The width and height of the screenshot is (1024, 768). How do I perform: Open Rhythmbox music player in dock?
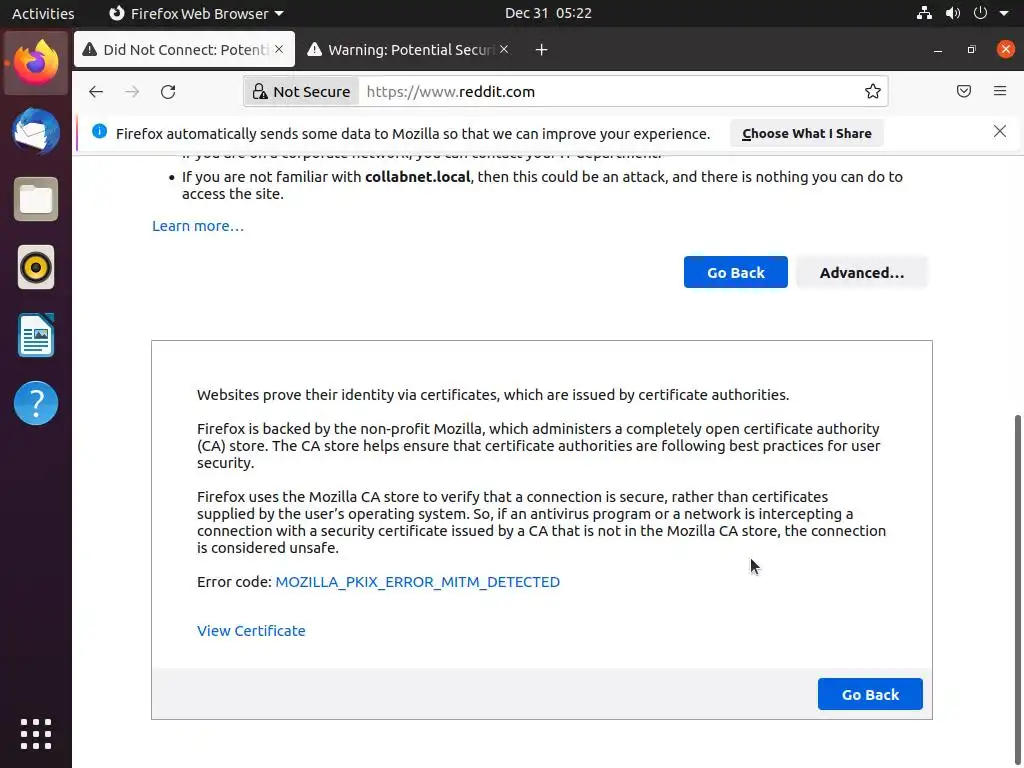36,267
